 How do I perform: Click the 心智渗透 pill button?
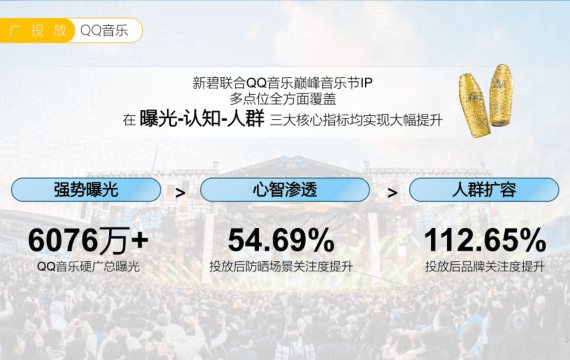tap(285, 190)
